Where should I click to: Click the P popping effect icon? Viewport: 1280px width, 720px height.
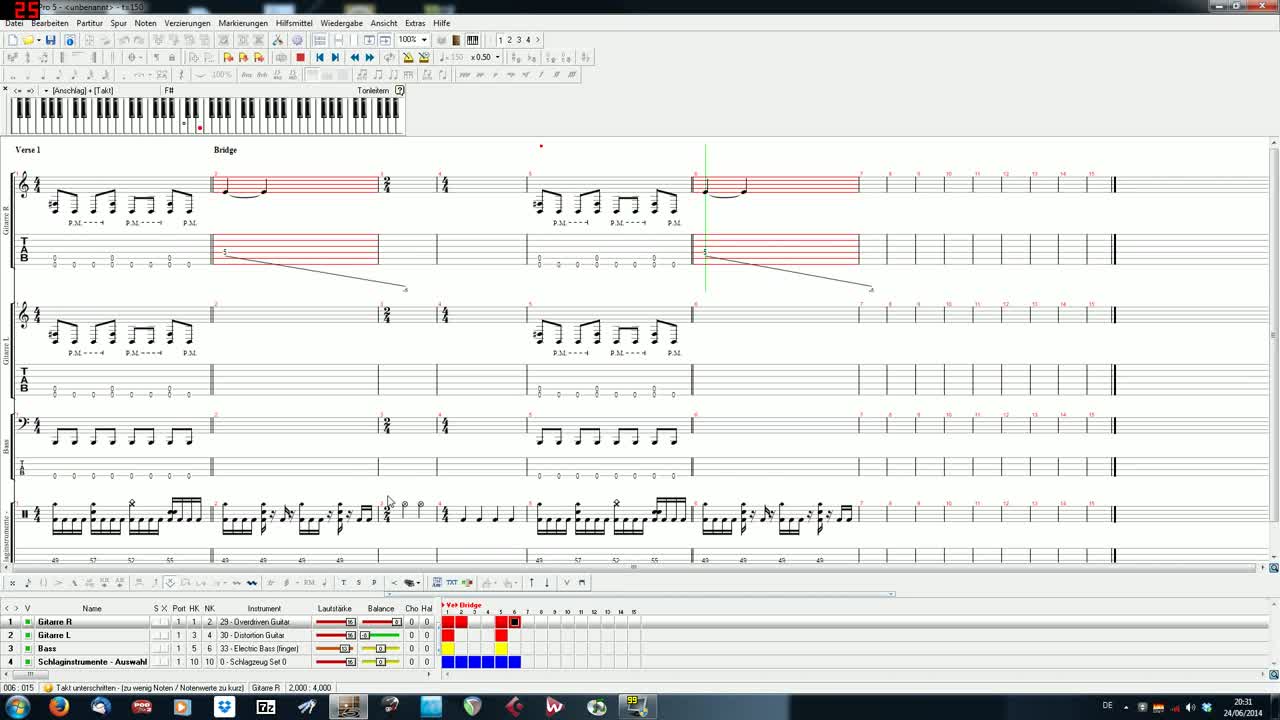374,582
